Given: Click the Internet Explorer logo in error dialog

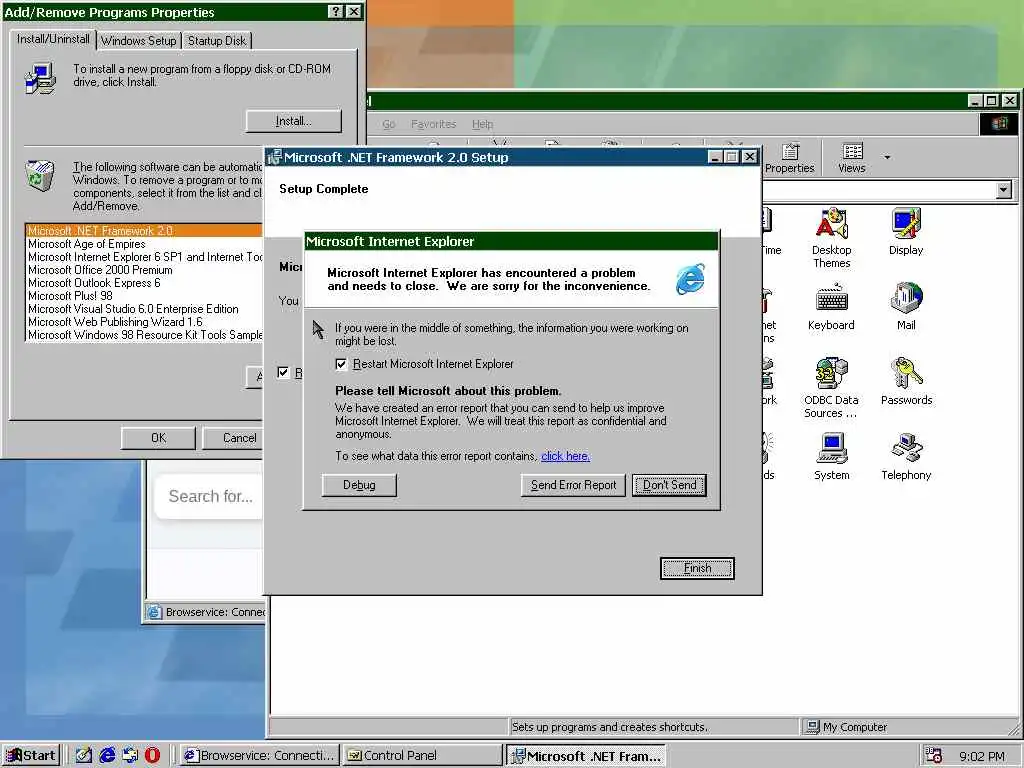Looking at the screenshot, I should tap(690, 279).
